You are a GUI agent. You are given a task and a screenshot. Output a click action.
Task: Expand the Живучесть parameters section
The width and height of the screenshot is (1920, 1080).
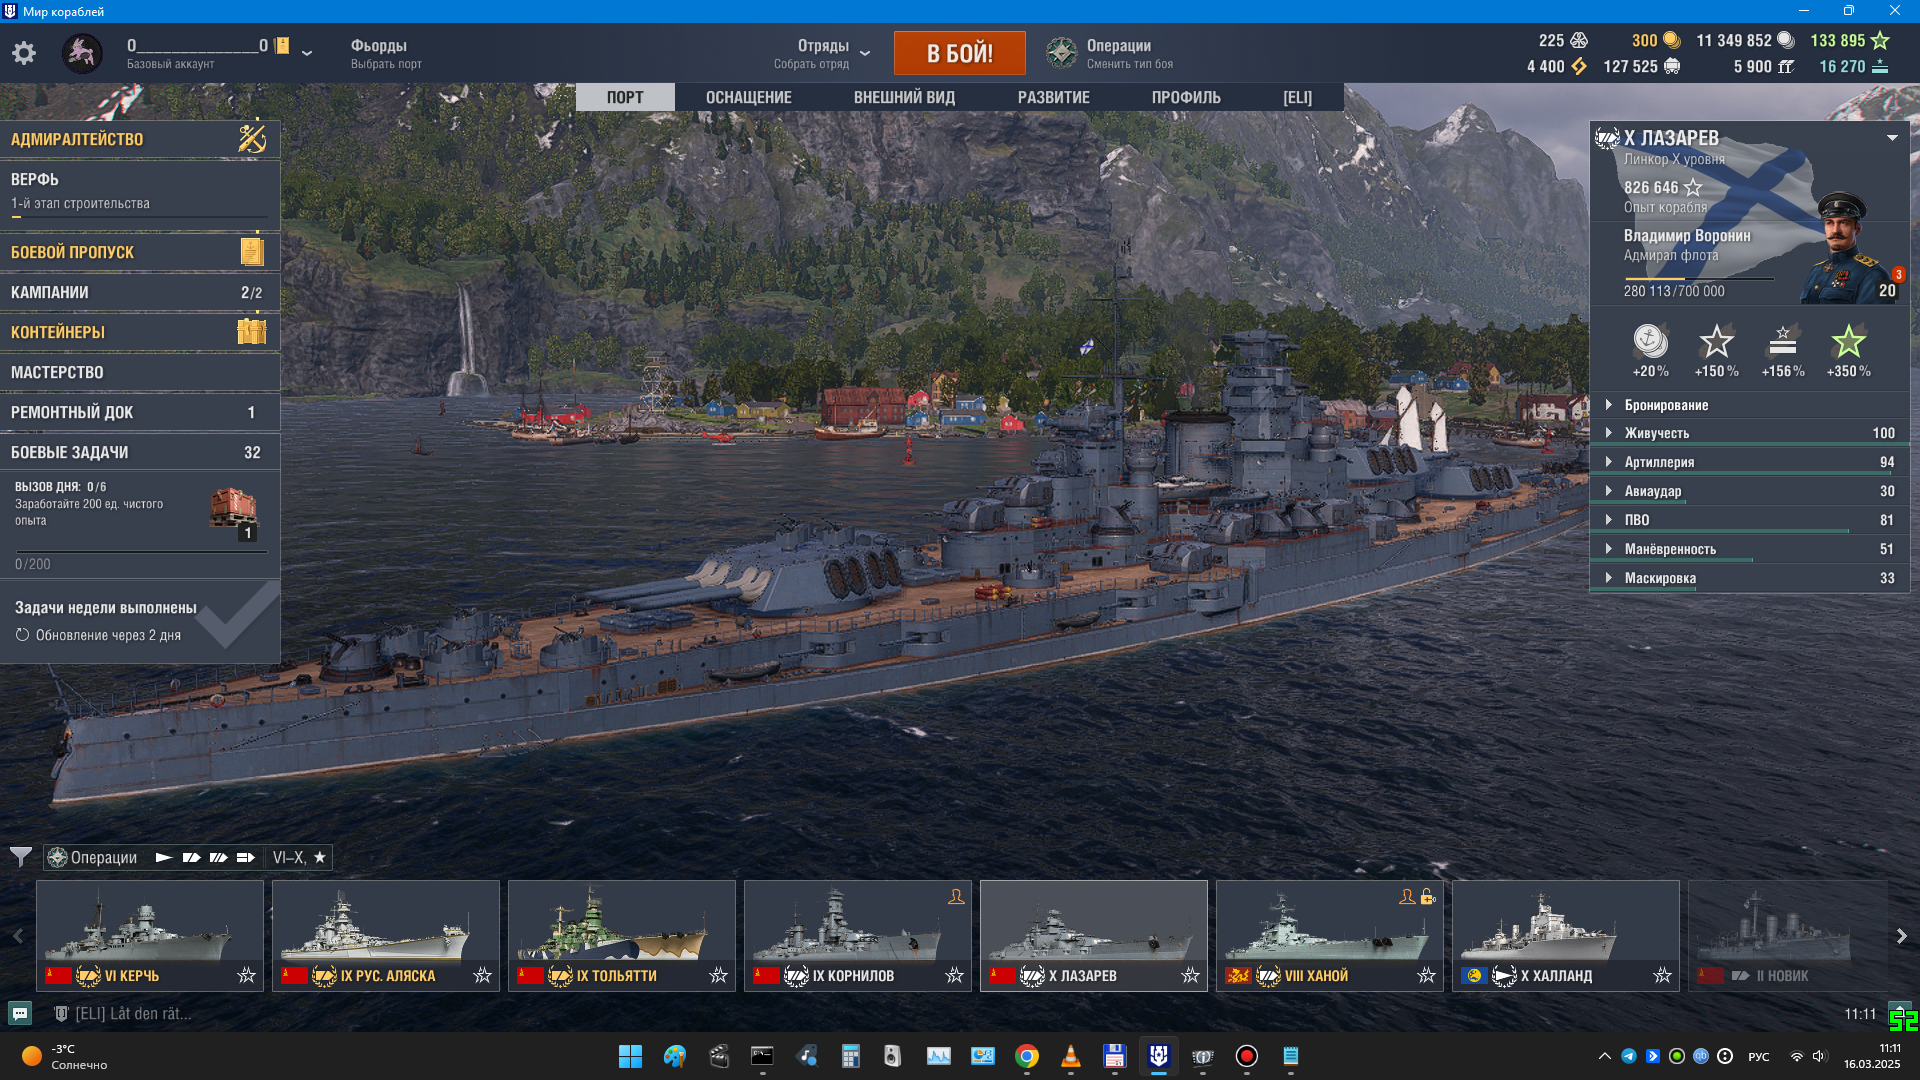tap(1750, 433)
